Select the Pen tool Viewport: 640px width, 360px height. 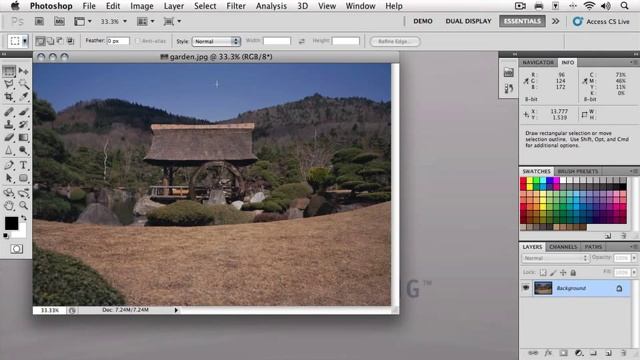click(9, 165)
